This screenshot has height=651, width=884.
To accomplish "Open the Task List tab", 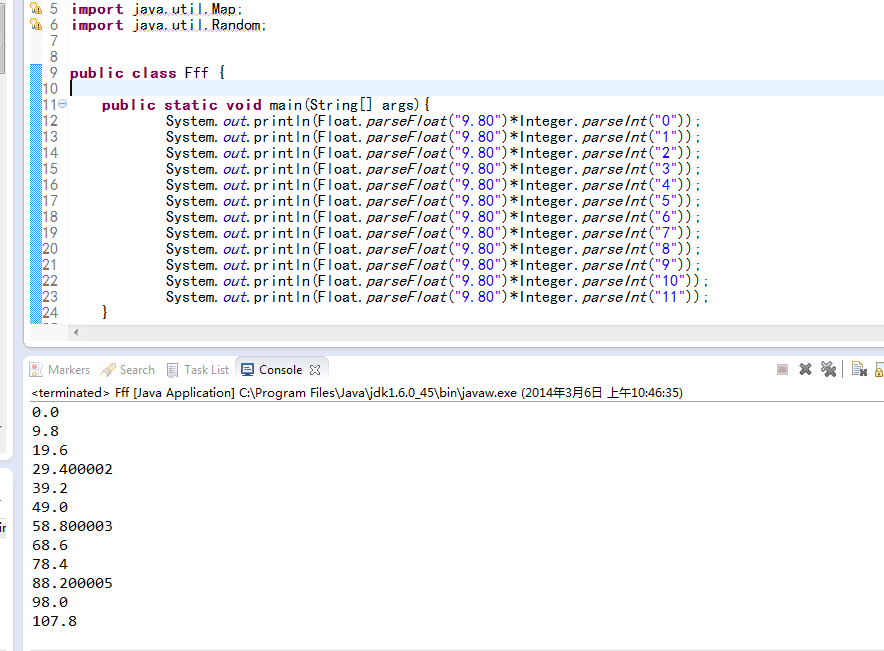I will click(x=198, y=370).
